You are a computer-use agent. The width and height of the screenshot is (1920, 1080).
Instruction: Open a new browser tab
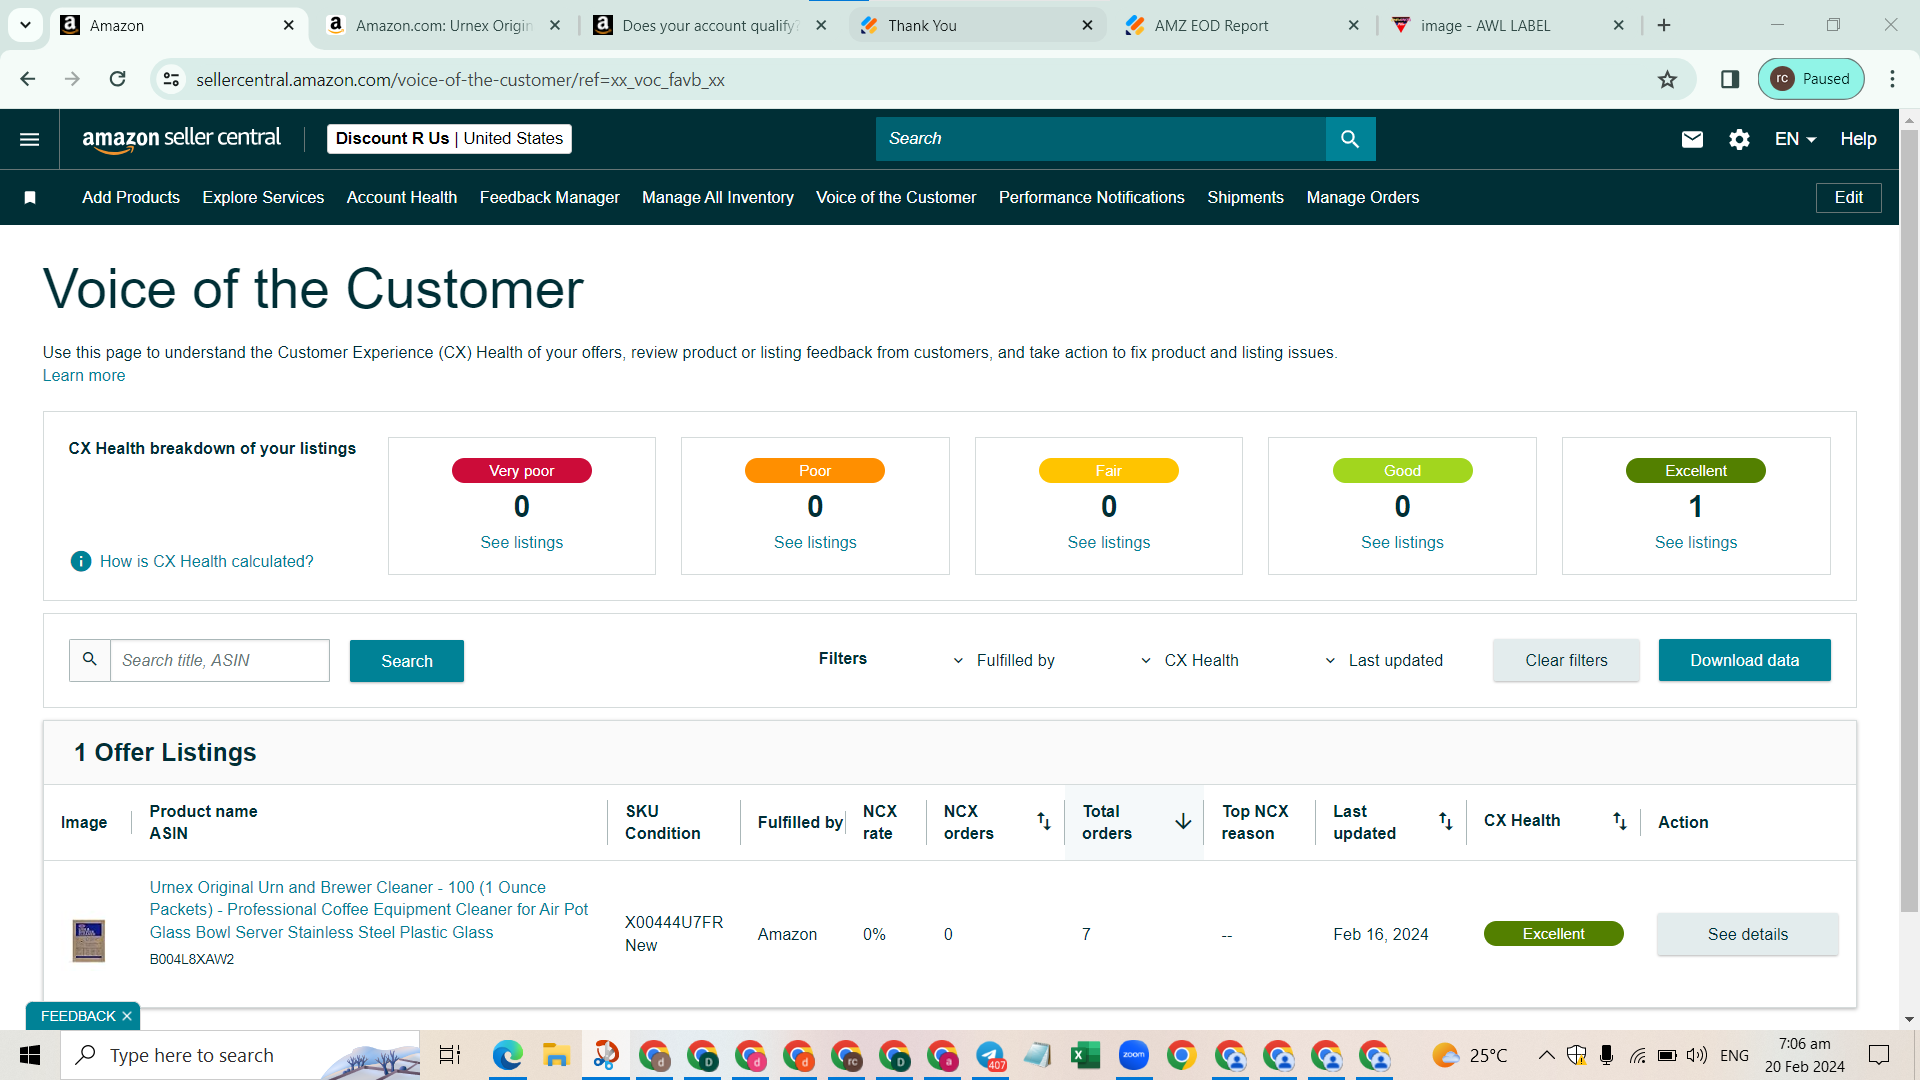1664,25
